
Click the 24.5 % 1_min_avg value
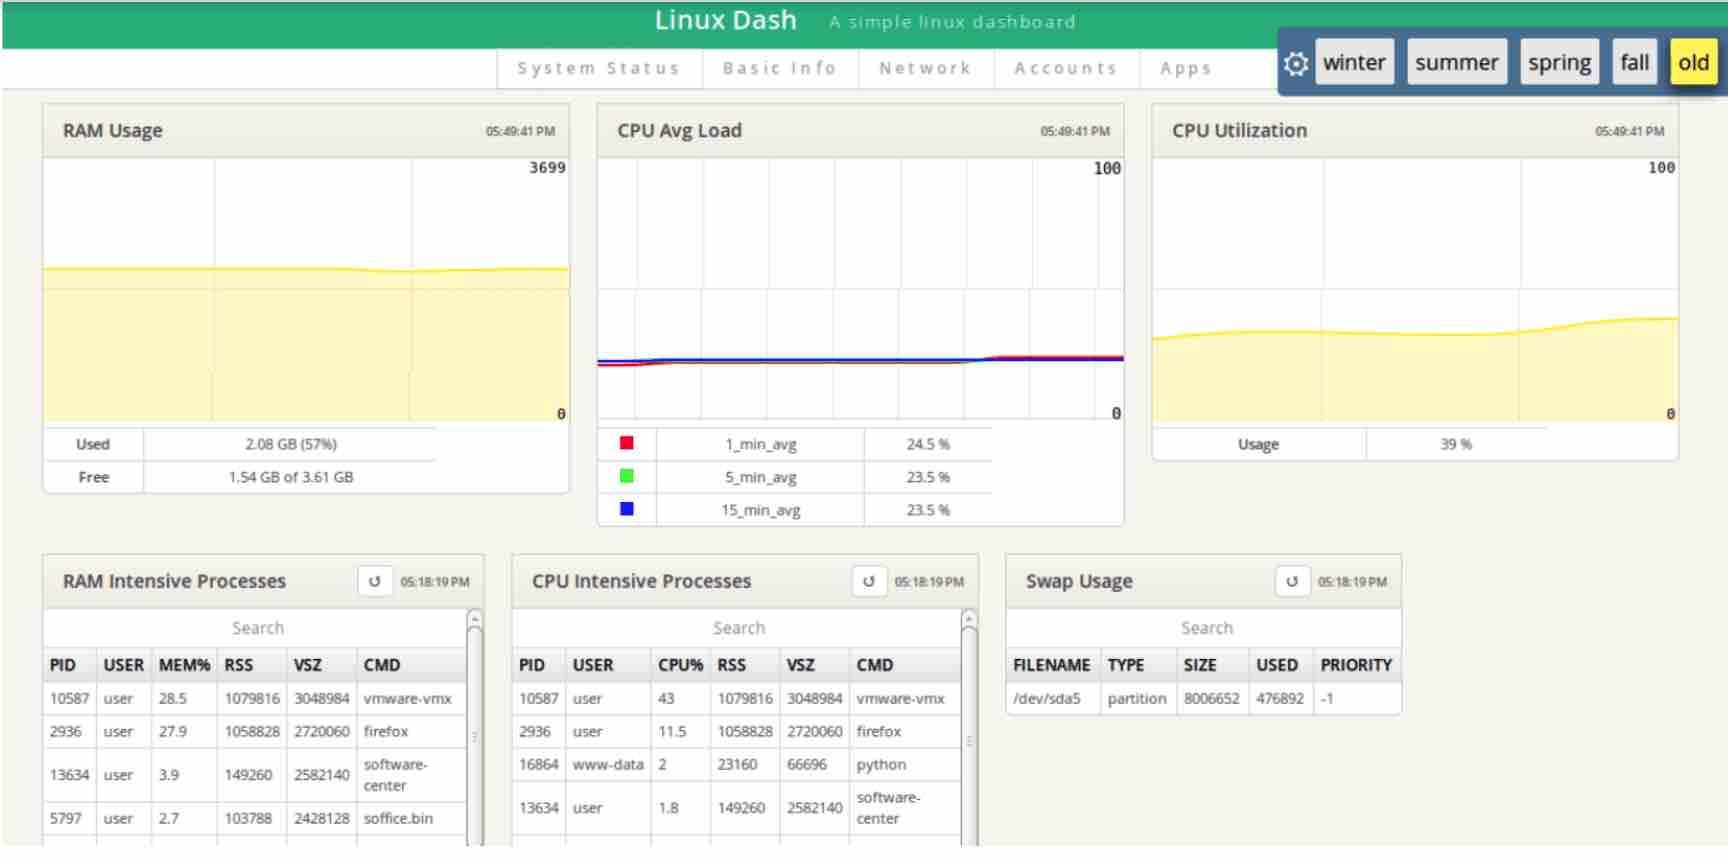click(x=928, y=444)
